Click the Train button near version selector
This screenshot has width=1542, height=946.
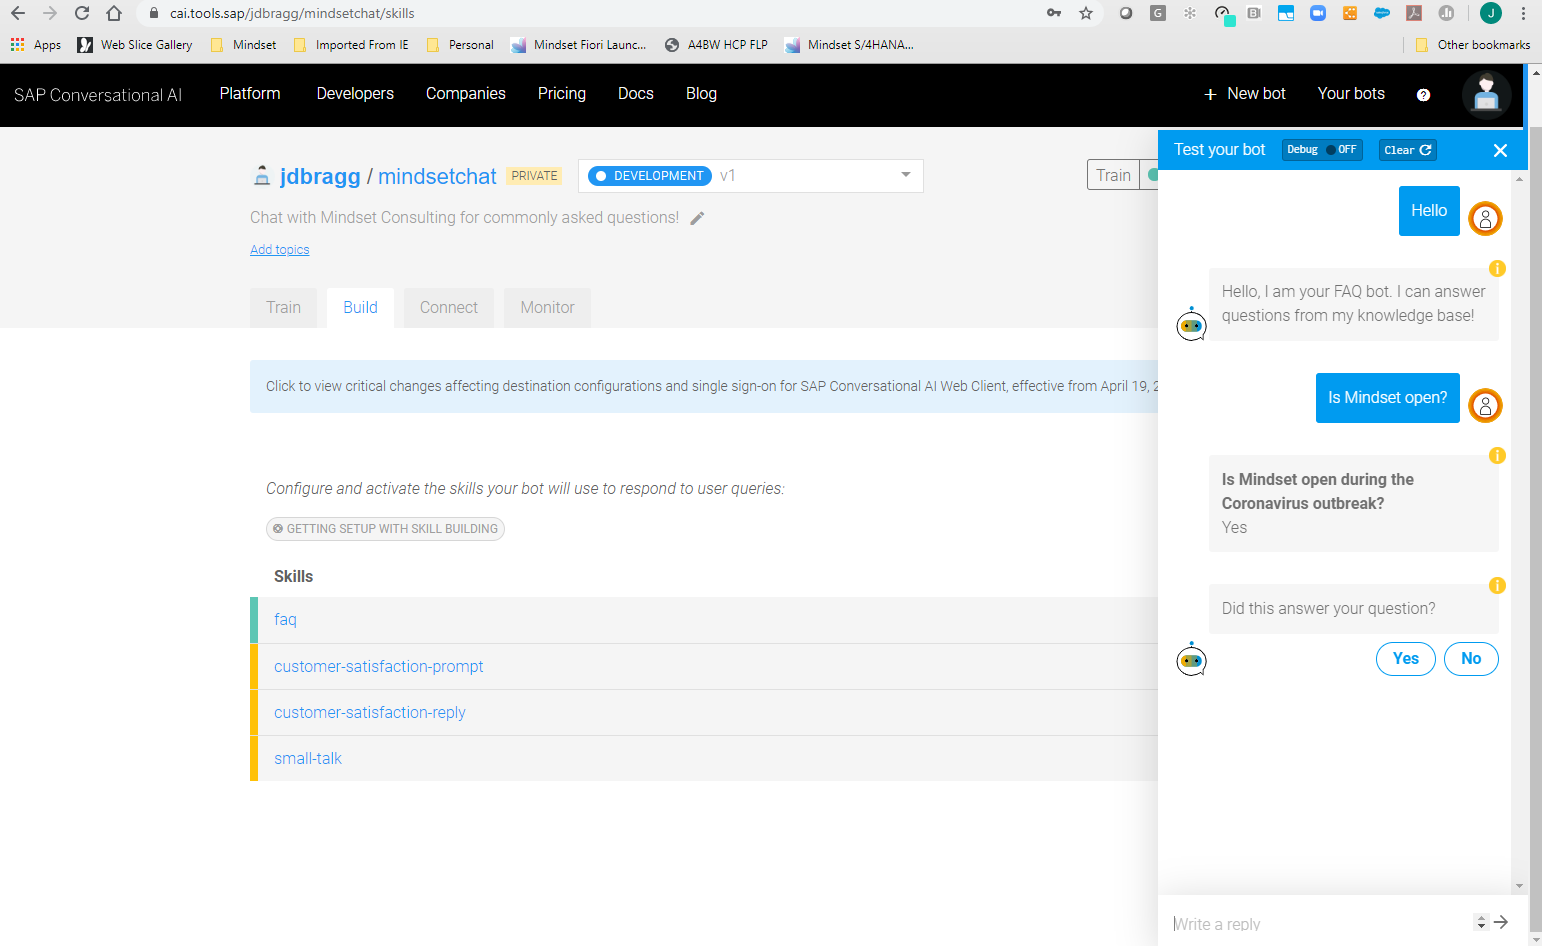pos(1113,175)
